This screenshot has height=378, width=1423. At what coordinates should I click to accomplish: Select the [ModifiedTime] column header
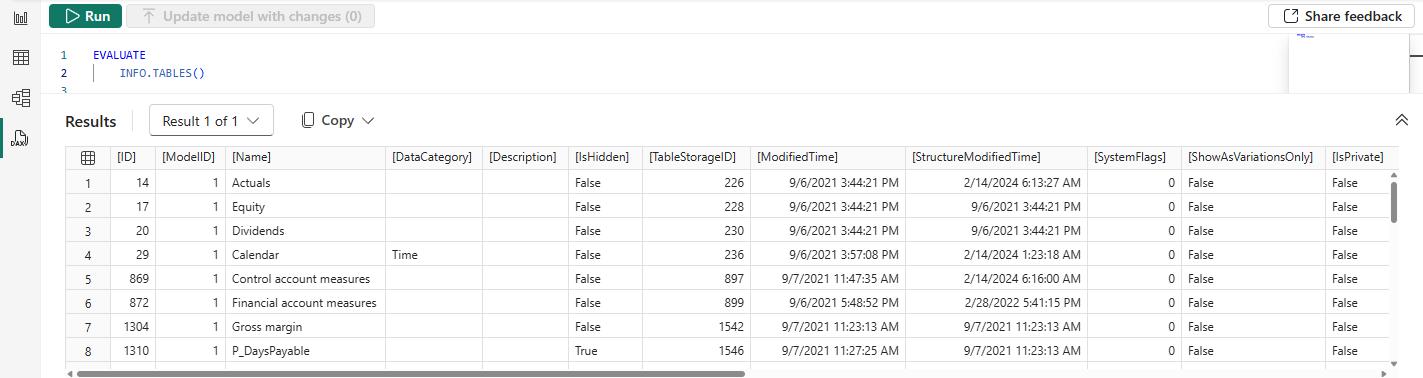point(798,157)
